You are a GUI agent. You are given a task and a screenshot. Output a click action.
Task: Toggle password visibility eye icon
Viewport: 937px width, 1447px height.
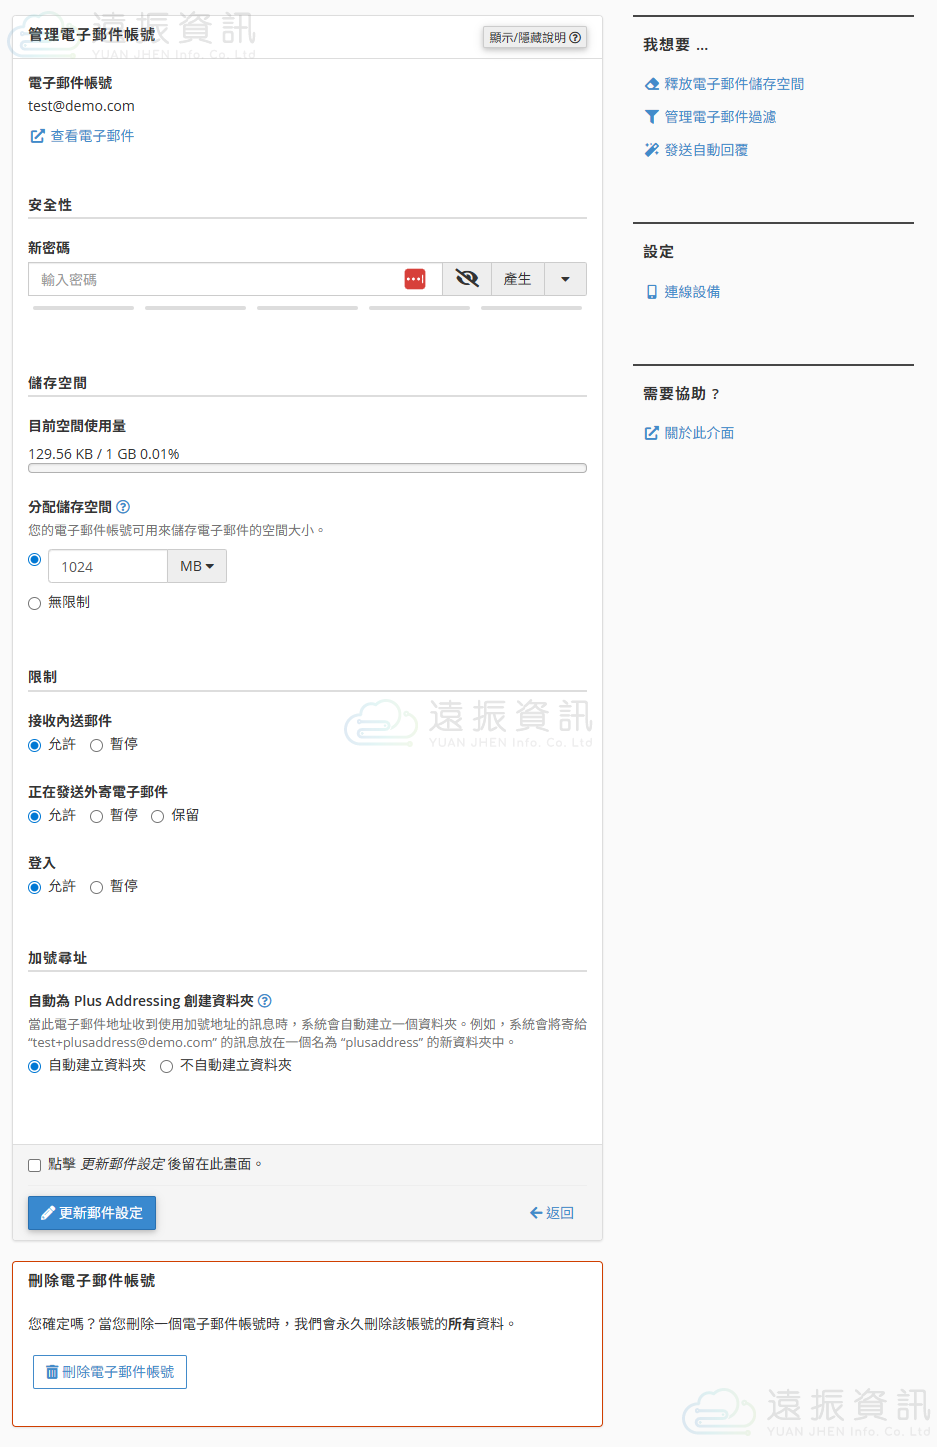467,279
